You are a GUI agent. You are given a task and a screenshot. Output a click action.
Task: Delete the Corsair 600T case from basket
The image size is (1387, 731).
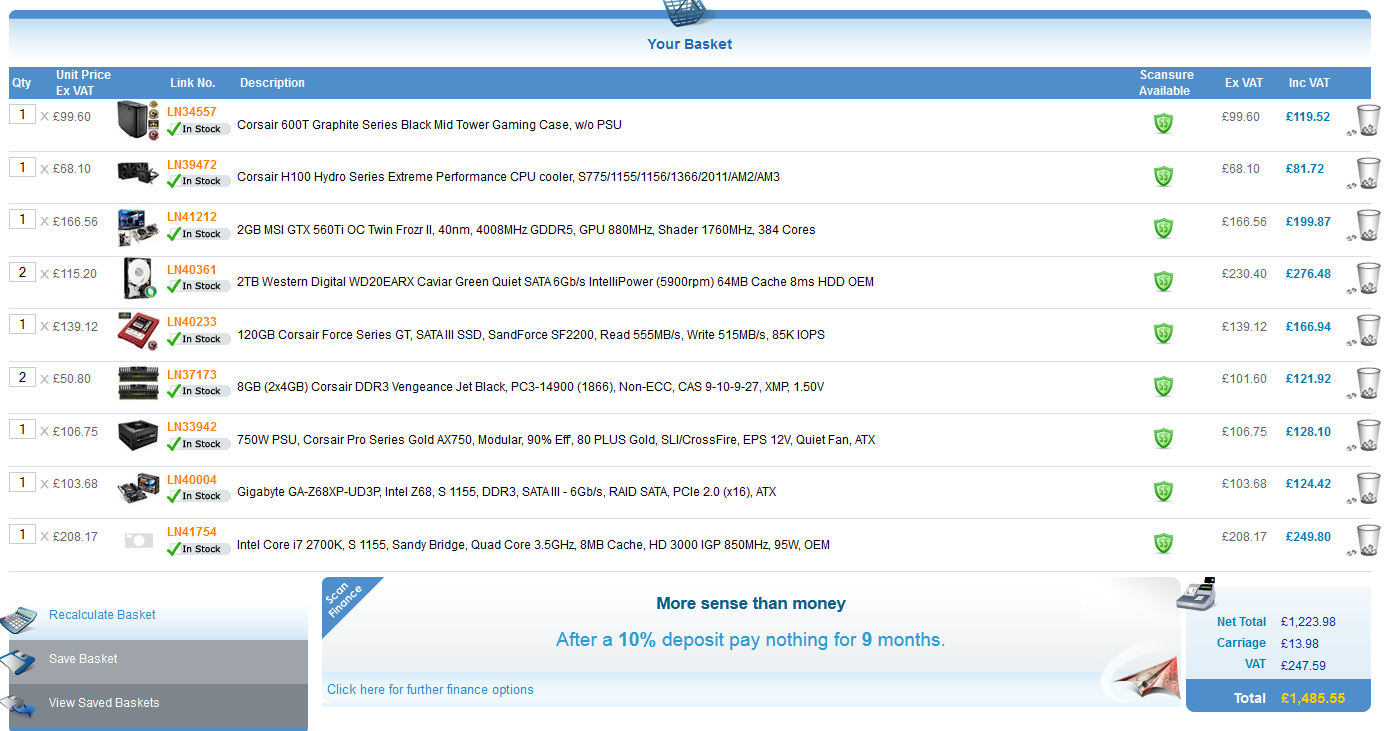pyautogui.click(x=1367, y=119)
